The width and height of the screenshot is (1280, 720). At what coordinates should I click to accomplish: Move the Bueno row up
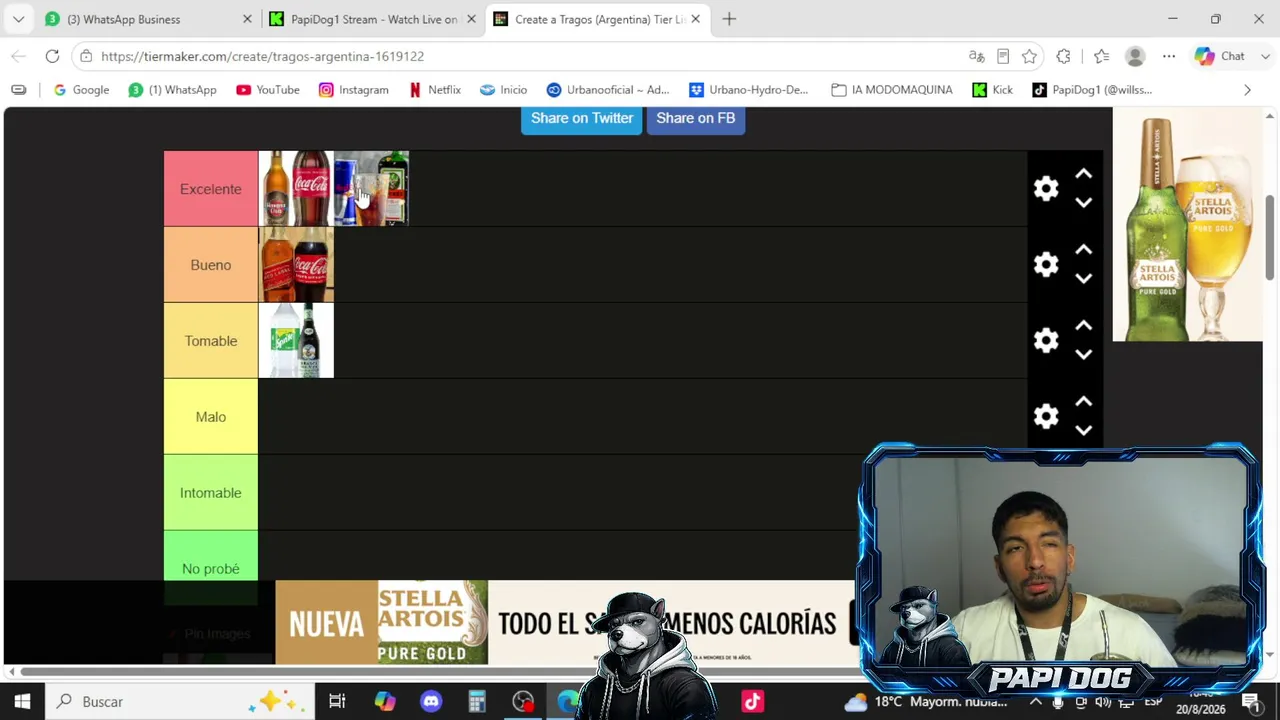pos(1083,250)
